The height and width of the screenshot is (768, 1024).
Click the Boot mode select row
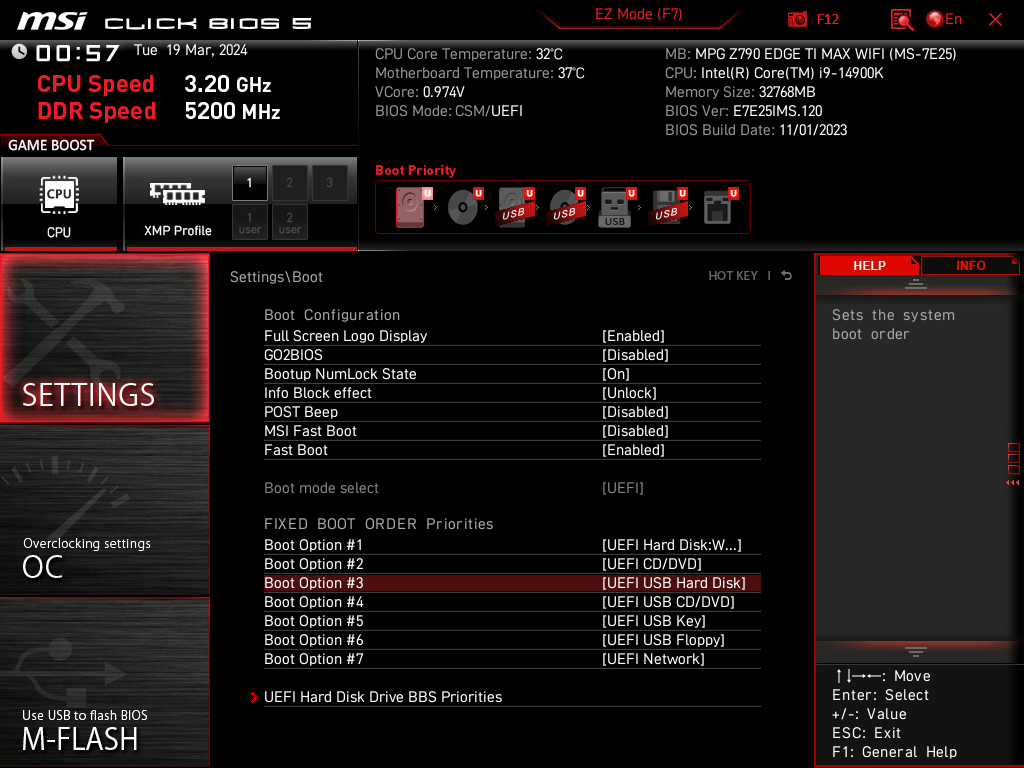pyautogui.click(x=512, y=488)
